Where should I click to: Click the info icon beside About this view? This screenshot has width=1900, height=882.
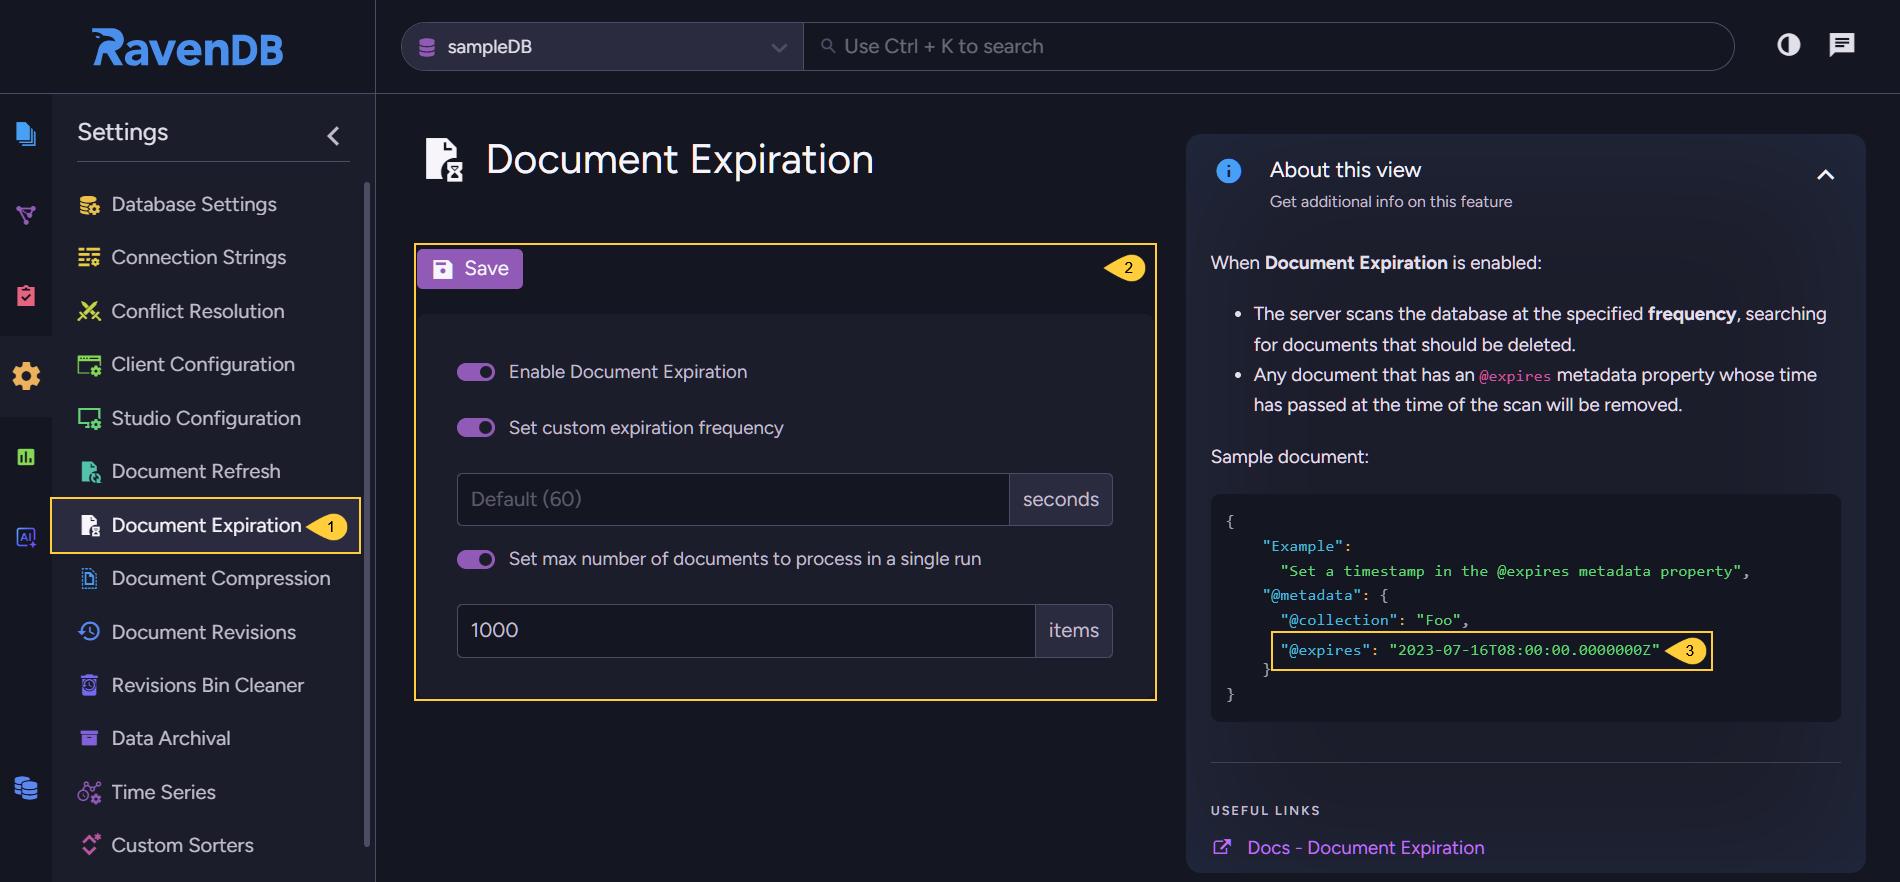[x=1229, y=171]
